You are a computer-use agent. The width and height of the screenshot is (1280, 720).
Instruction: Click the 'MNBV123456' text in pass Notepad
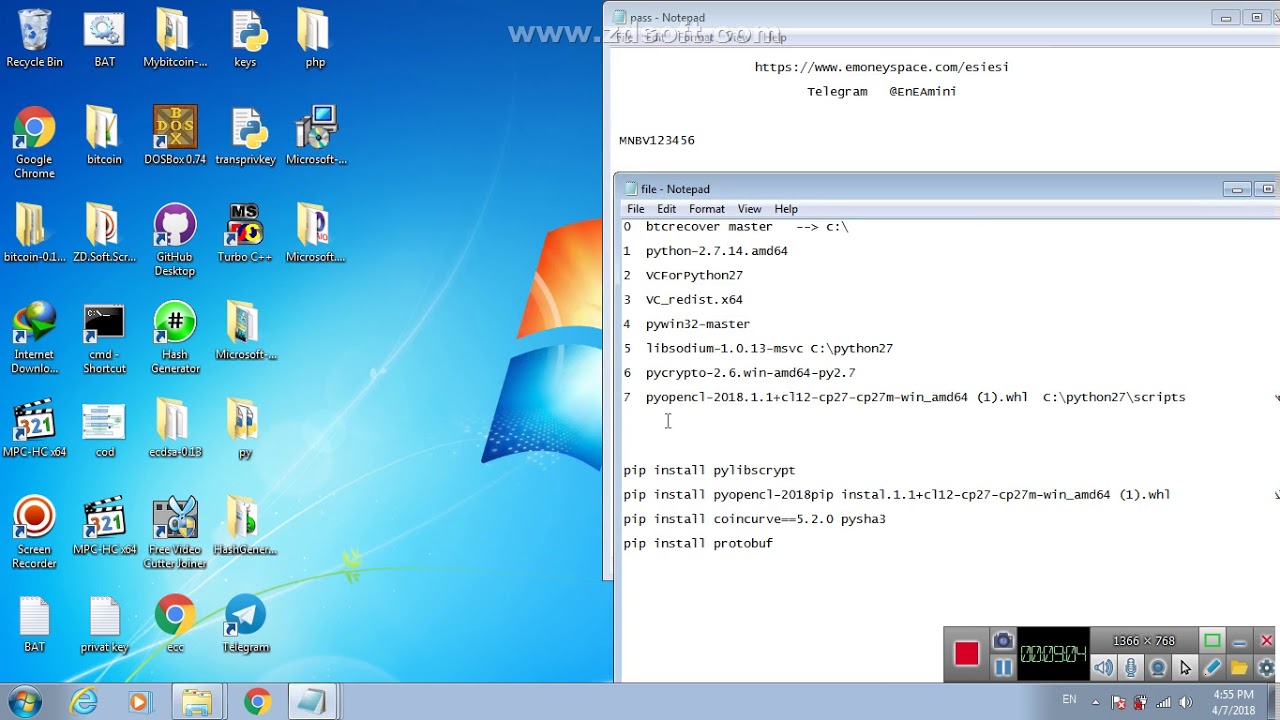coord(657,140)
